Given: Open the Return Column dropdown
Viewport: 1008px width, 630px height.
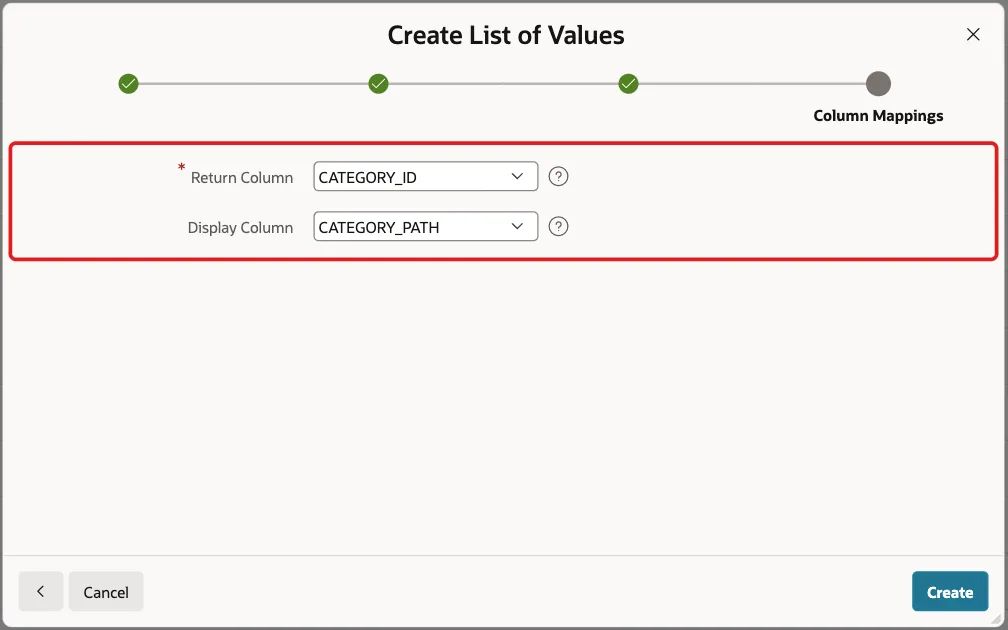Looking at the screenshot, I should pos(426,176).
